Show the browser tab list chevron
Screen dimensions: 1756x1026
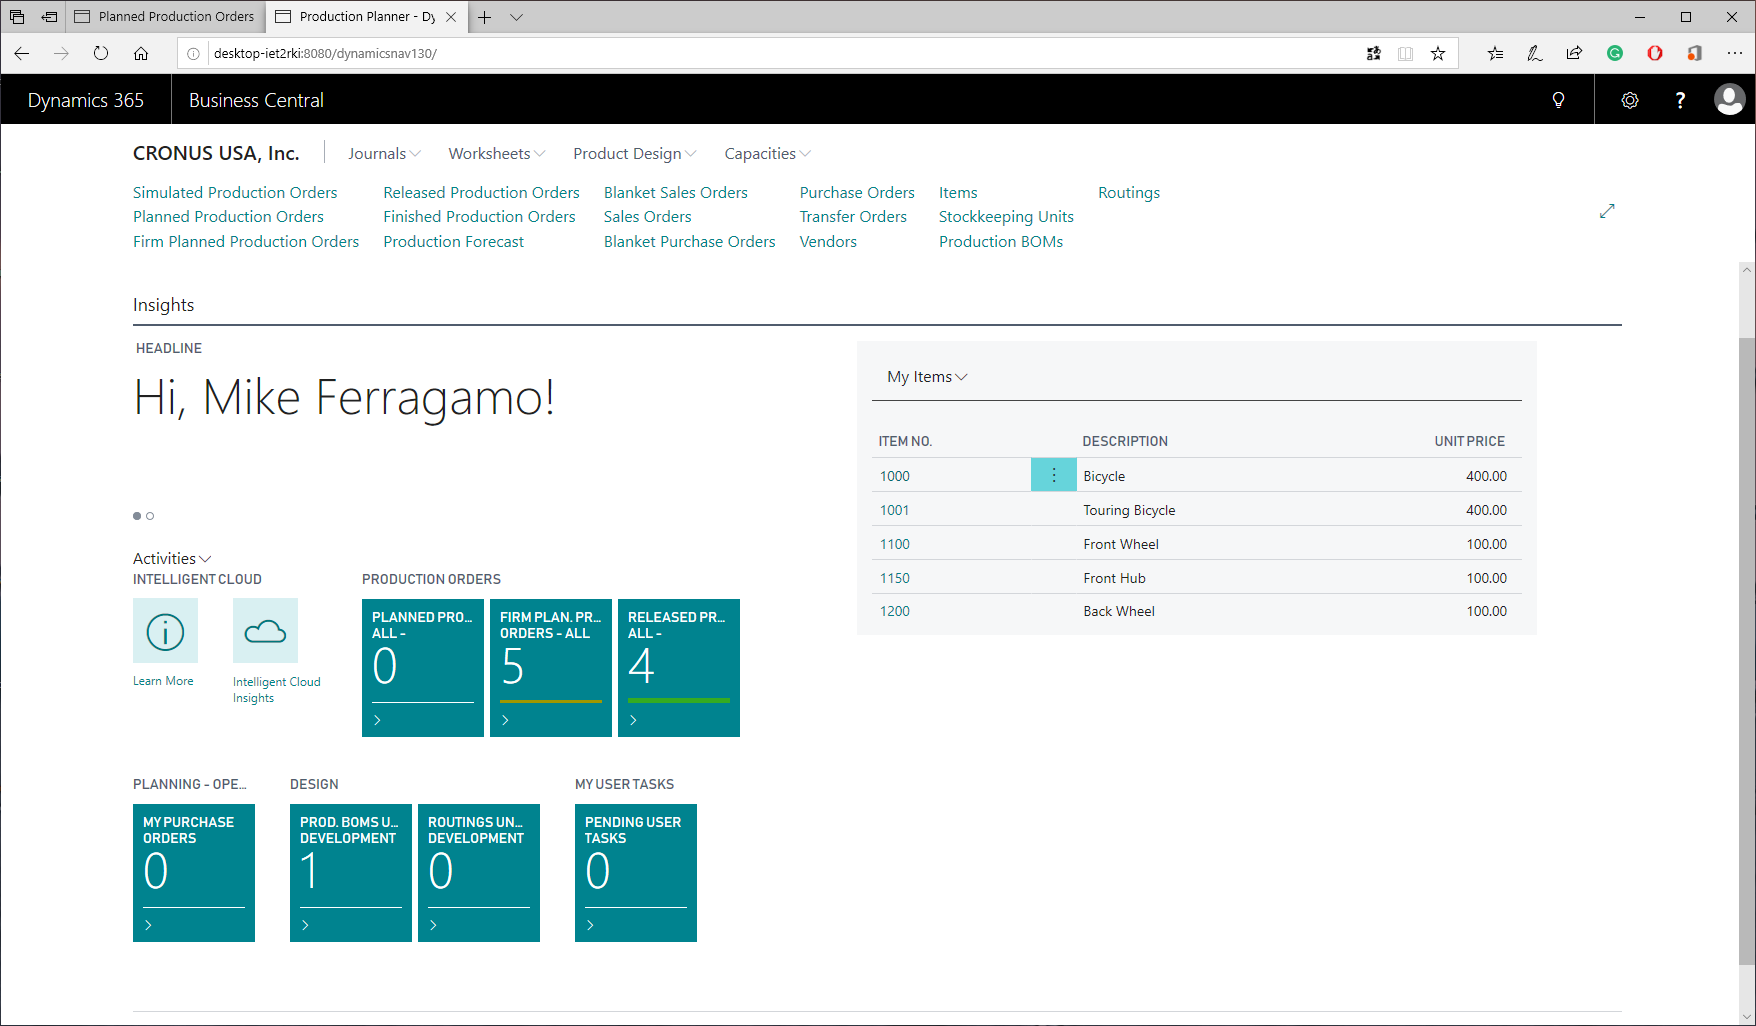(516, 17)
